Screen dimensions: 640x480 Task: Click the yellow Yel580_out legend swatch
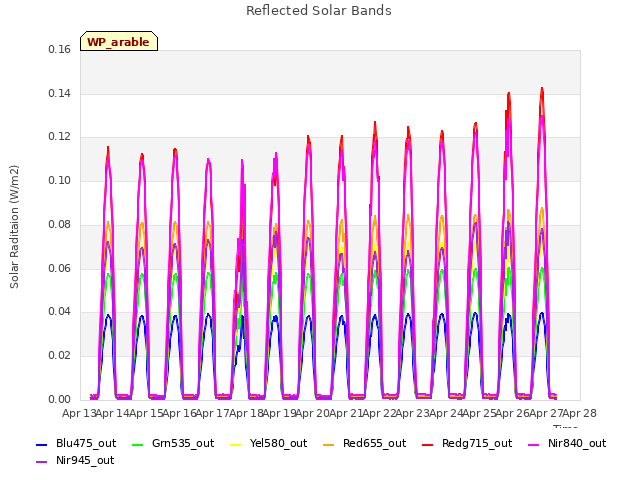236,444
